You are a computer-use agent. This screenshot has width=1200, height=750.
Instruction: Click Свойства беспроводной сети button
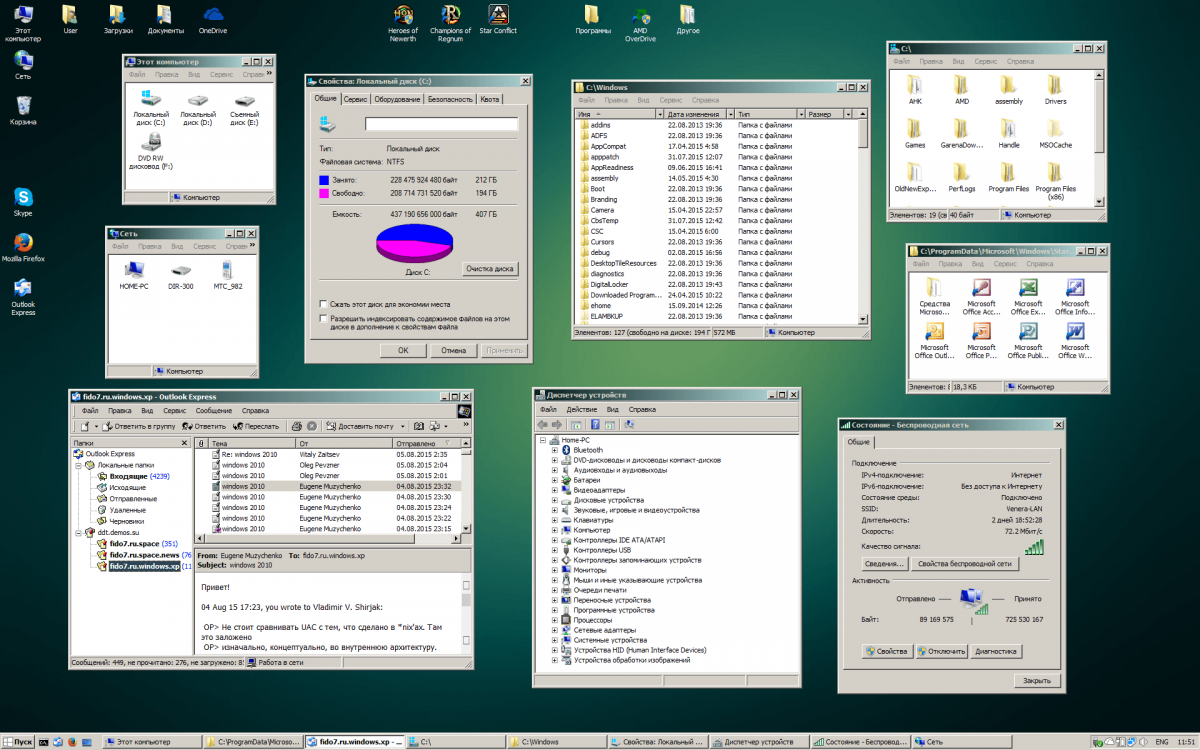tap(965, 563)
